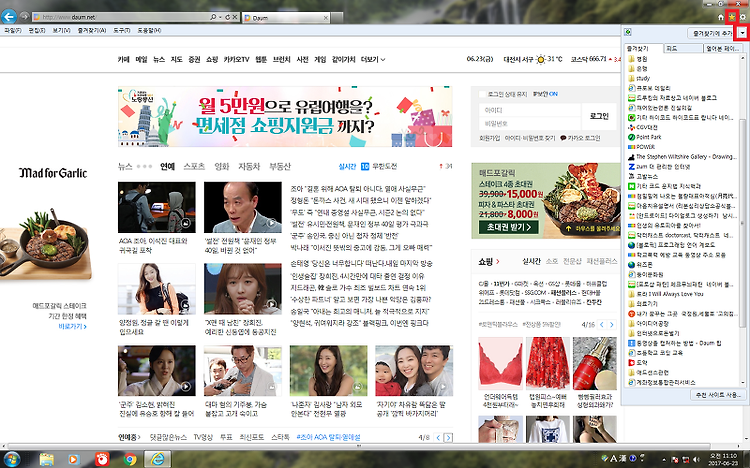Open address bar search dropdown arrow
This screenshot has width=750, height=468.
point(220,17)
